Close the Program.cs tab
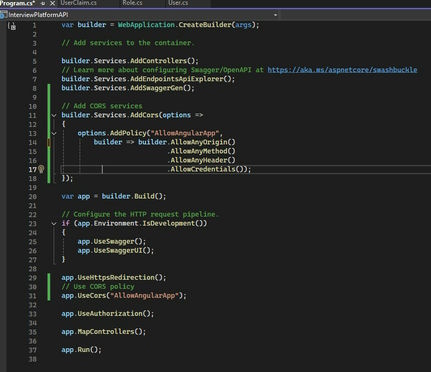 tap(52, 3)
